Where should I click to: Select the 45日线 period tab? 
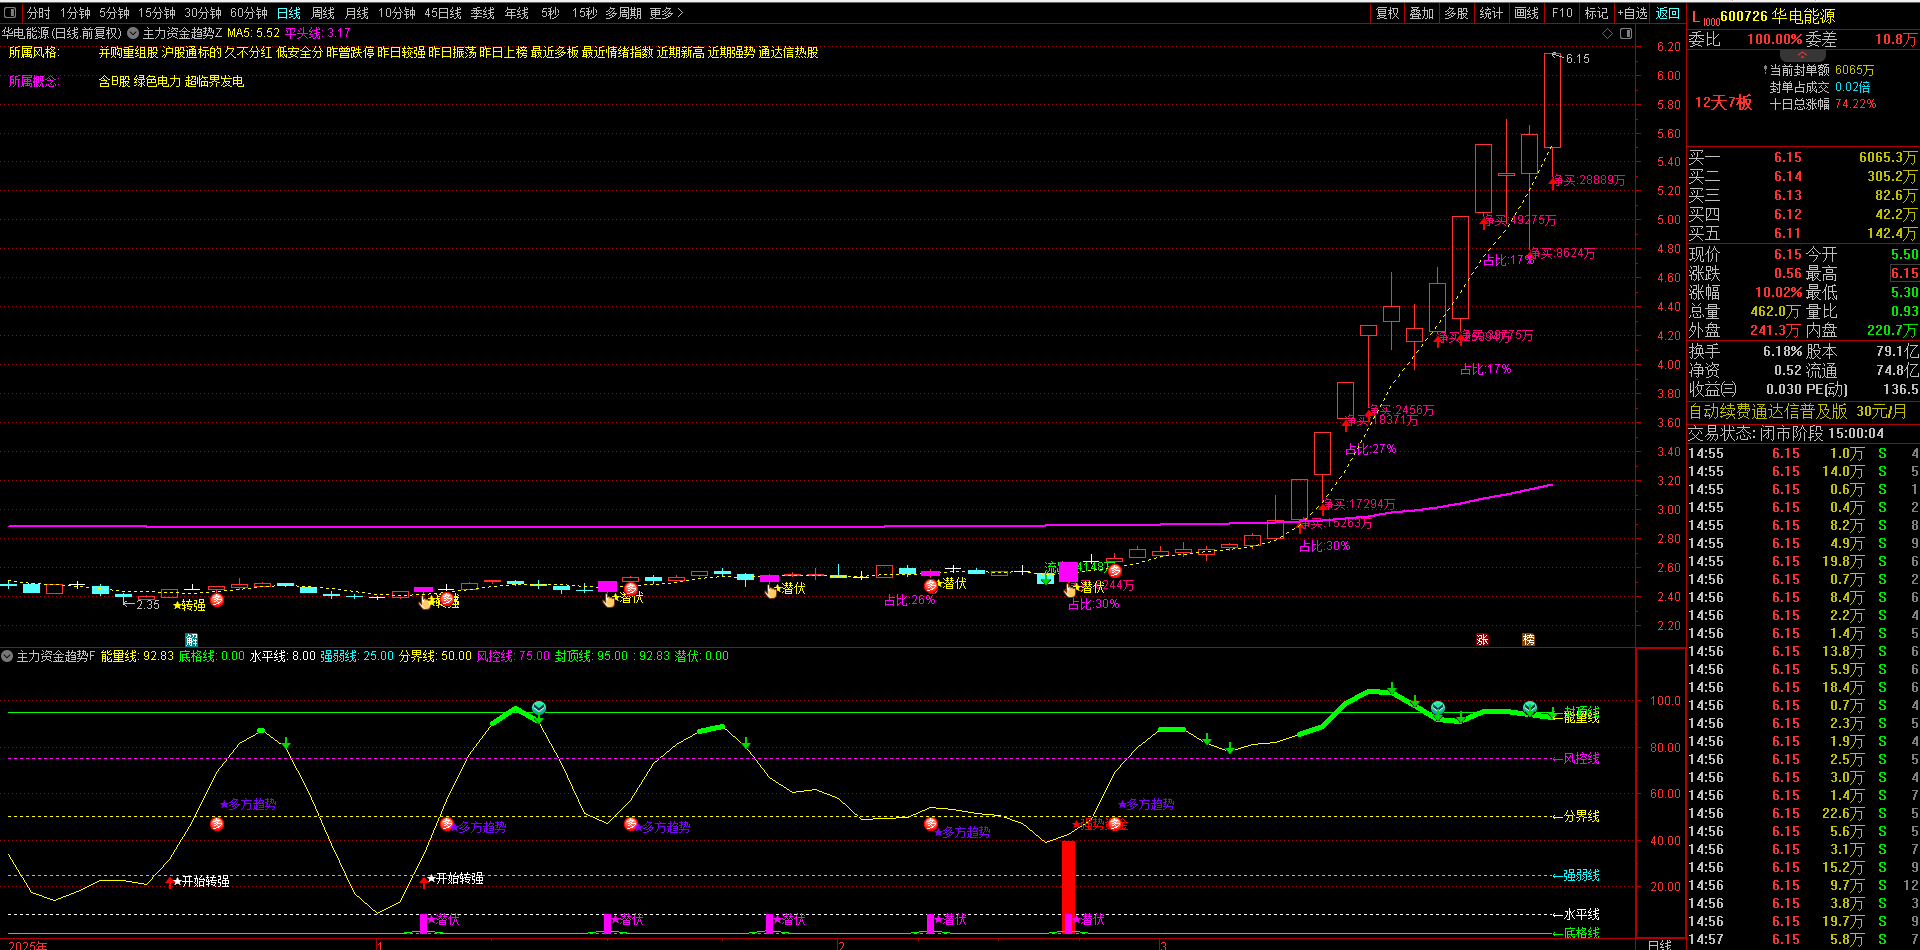(443, 13)
